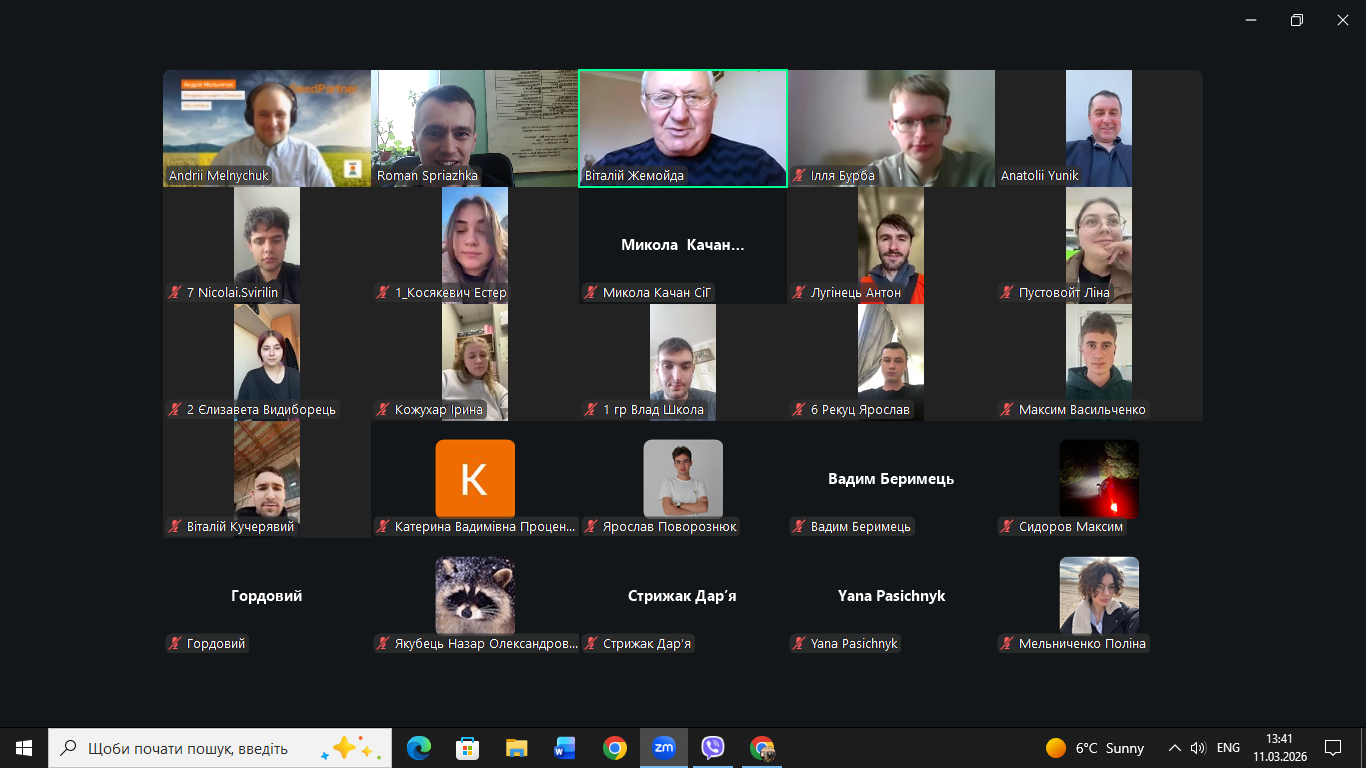The width and height of the screenshot is (1366, 768).
Task: Select Roman Spriazhka's video tile
Action: (x=475, y=128)
